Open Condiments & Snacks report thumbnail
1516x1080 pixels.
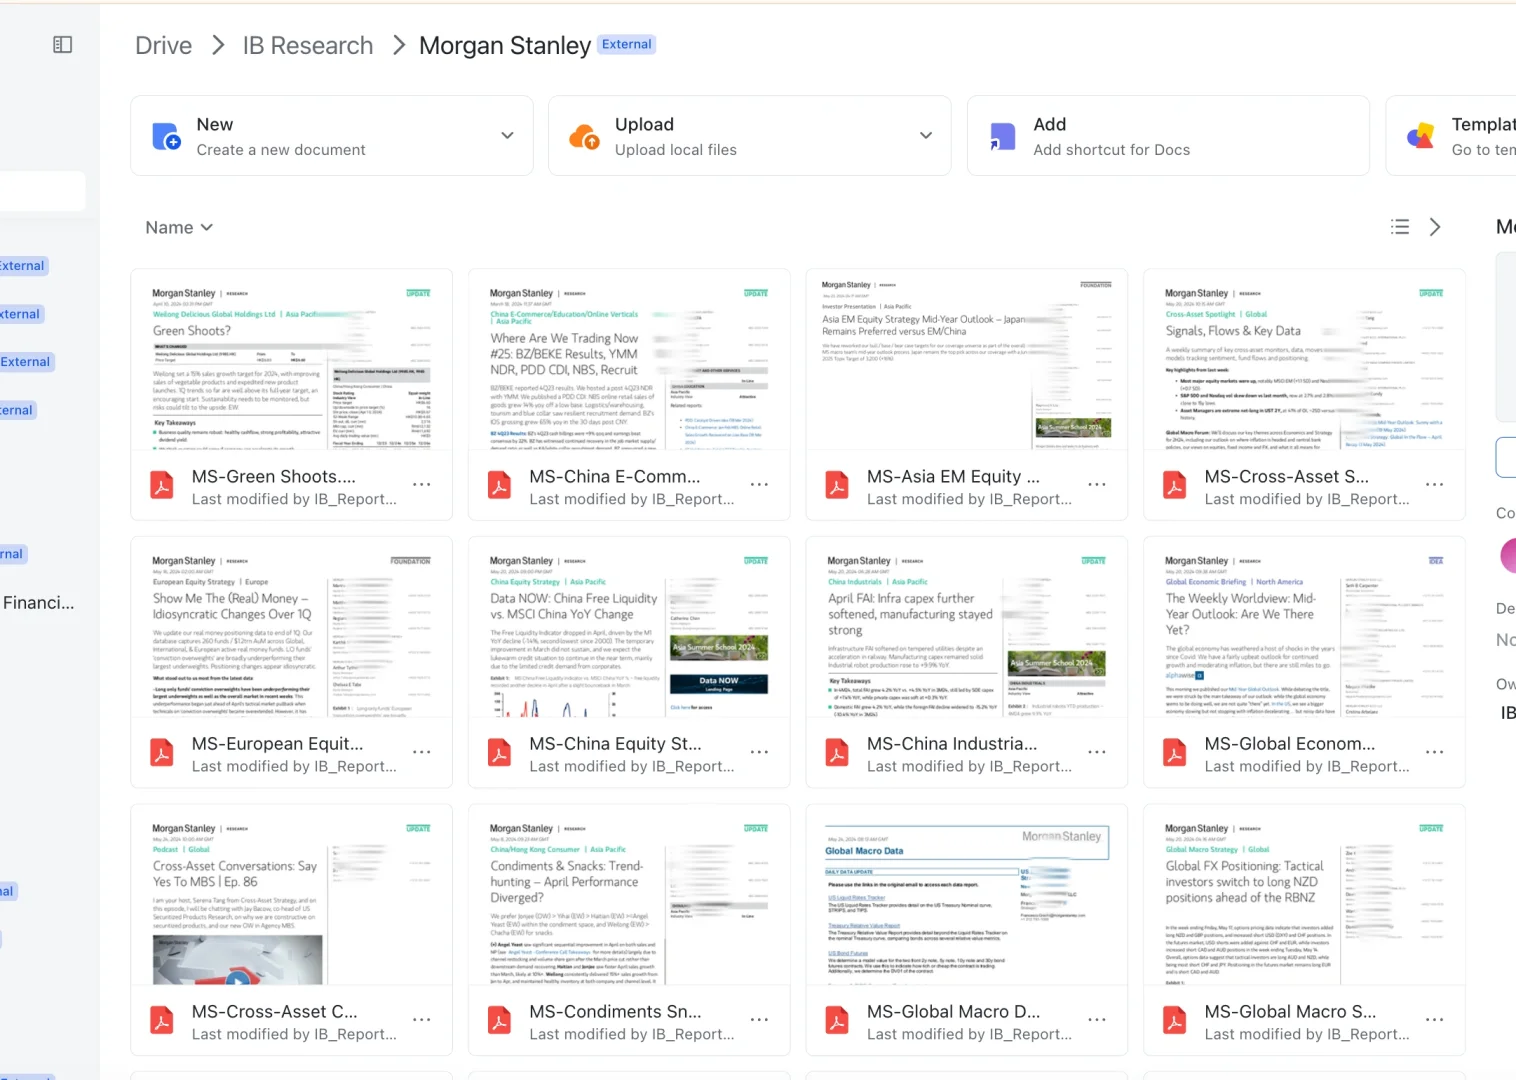(x=629, y=895)
